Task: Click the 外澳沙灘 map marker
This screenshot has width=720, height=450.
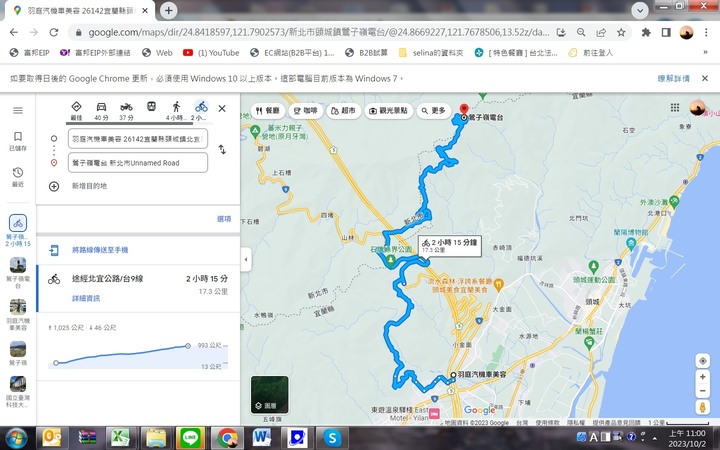Action: (x=674, y=201)
